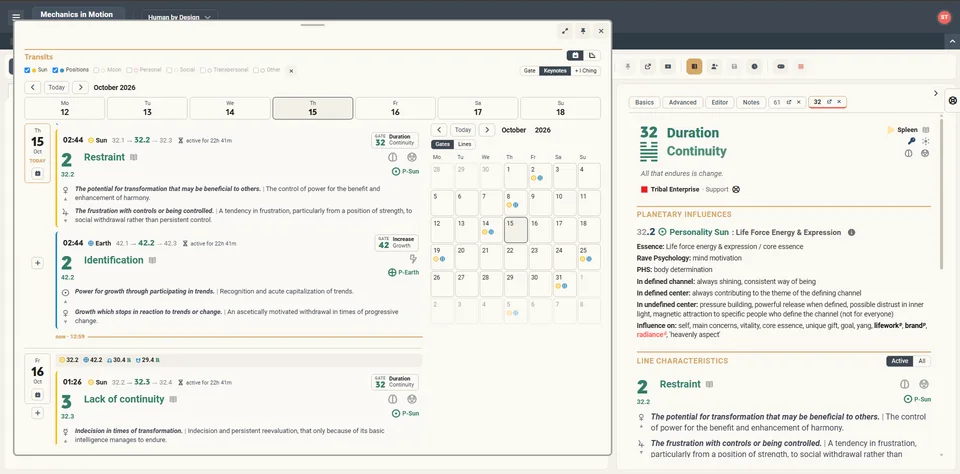The image size is (960, 474).
Task: Click the key icon under Spleen
Action: pyautogui.click(x=911, y=141)
